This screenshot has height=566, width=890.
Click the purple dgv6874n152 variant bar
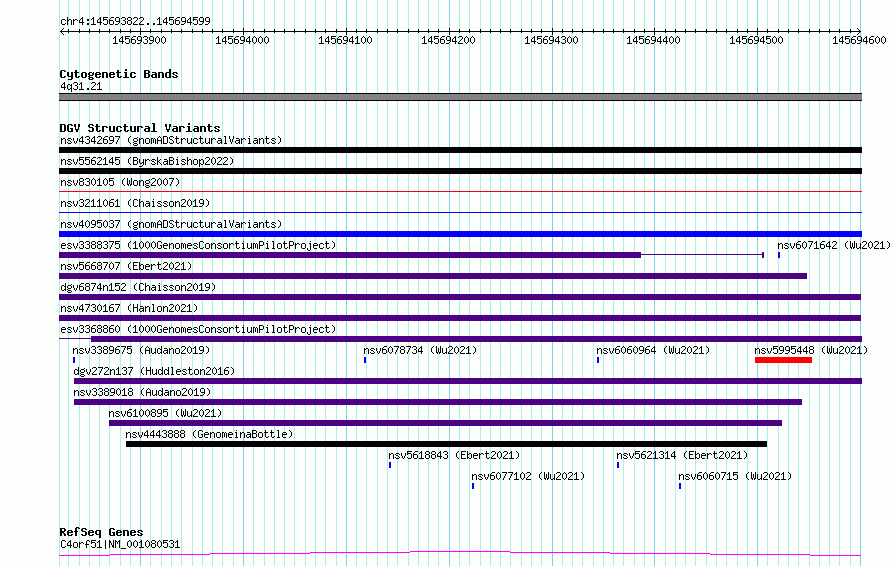click(x=460, y=297)
